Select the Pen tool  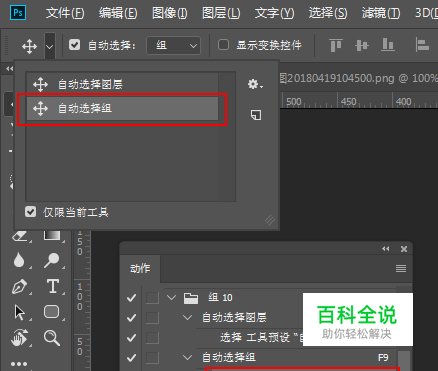tap(19, 286)
